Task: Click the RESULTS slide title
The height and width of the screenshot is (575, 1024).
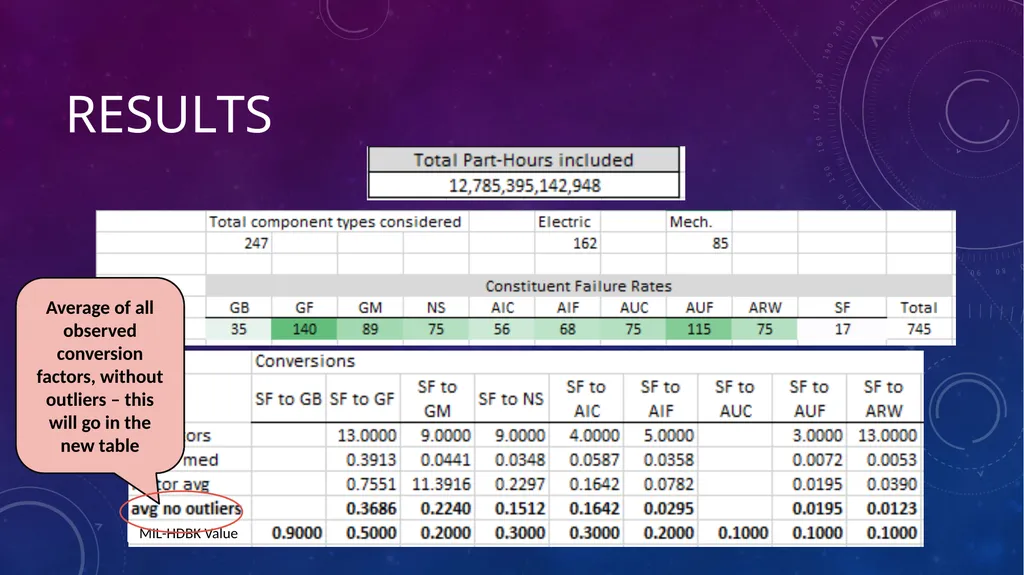Action: [x=168, y=114]
